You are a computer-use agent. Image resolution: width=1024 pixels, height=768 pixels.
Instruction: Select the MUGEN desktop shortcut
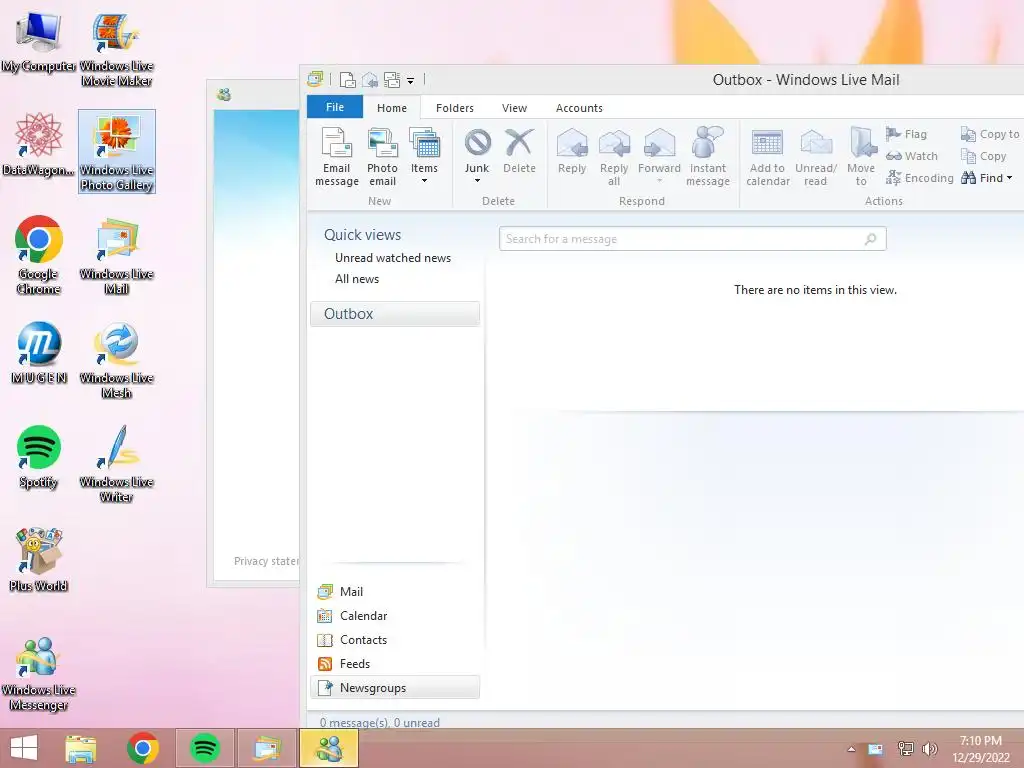[x=39, y=353]
